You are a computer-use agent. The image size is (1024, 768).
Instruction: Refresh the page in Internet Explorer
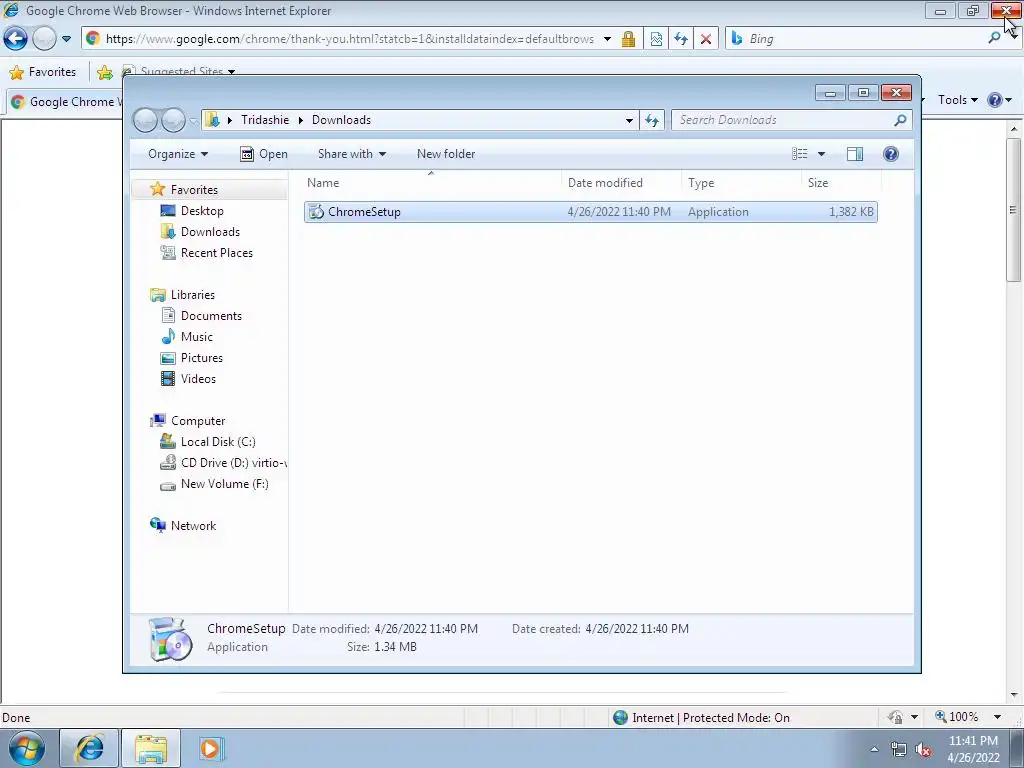point(680,39)
